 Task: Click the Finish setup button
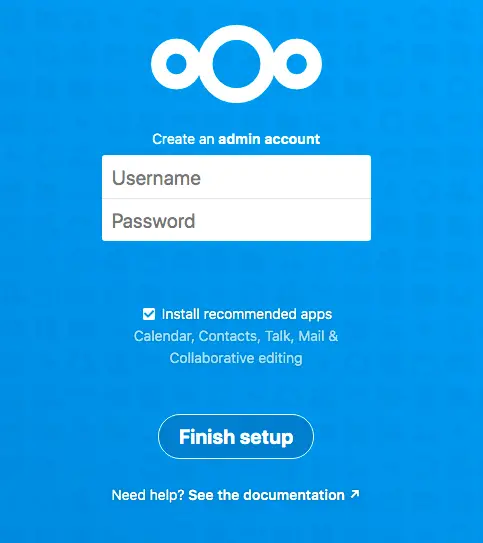(236, 436)
